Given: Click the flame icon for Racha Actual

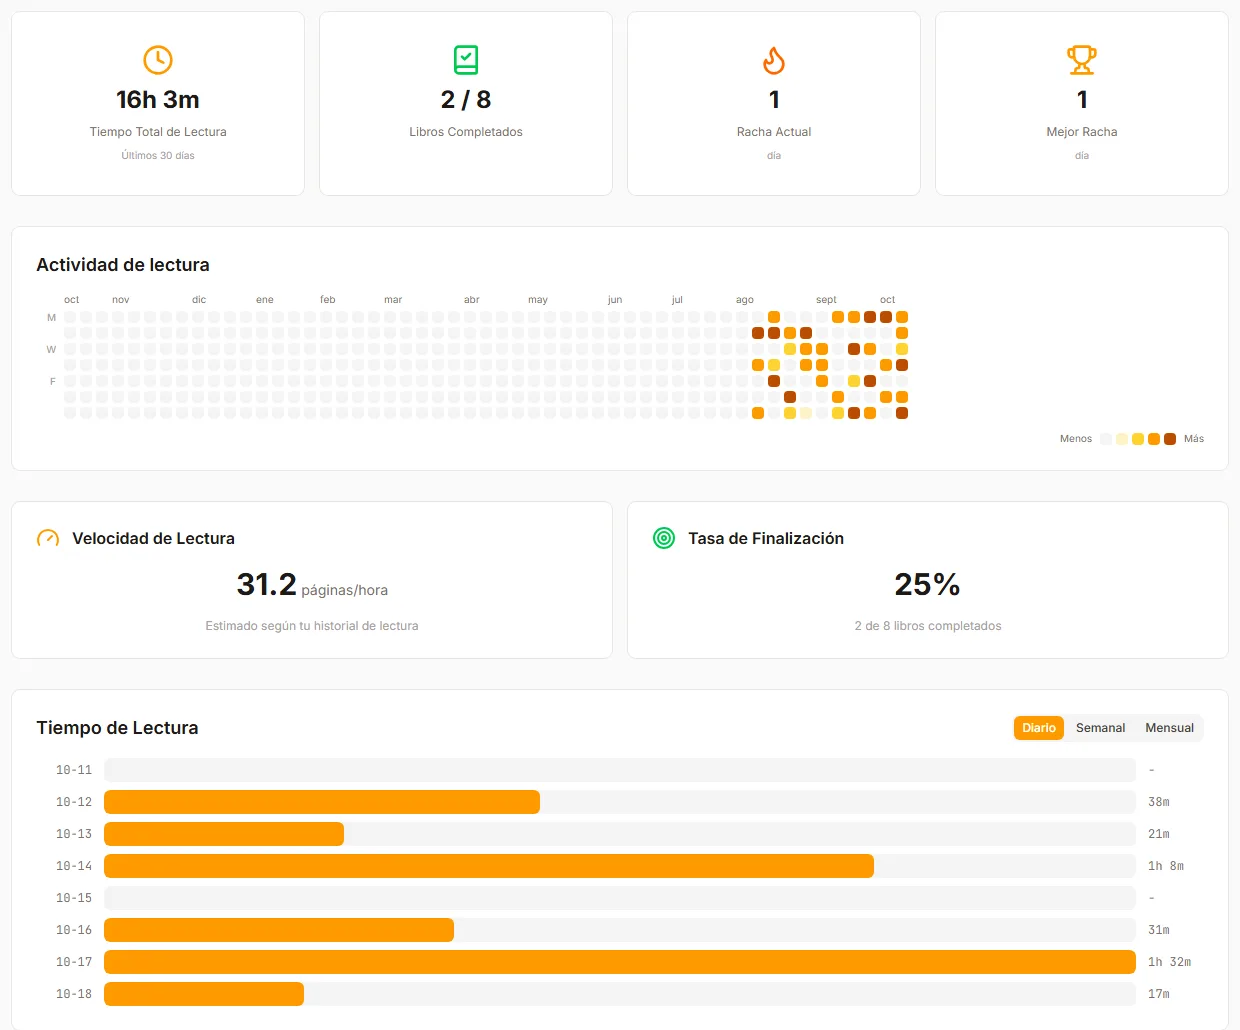Looking at the screenshot, I should pos(774,60).
